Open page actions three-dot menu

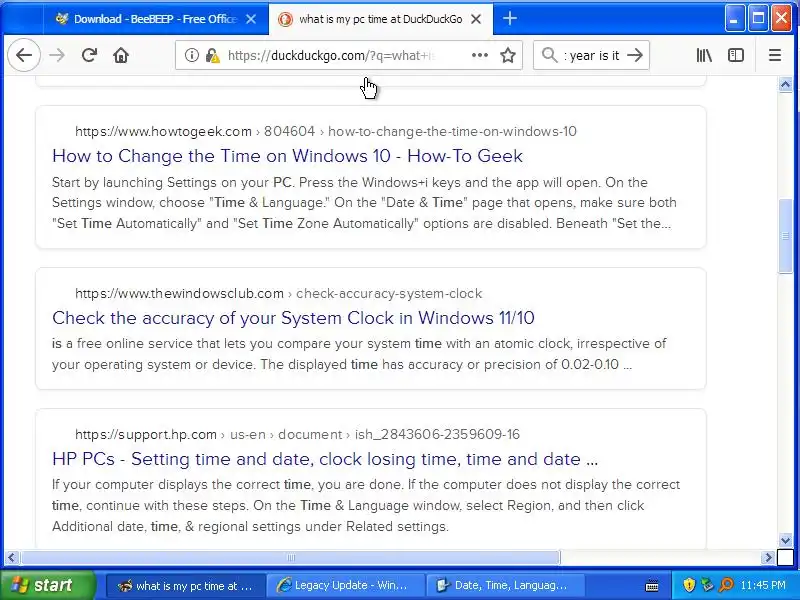point(480,55)
